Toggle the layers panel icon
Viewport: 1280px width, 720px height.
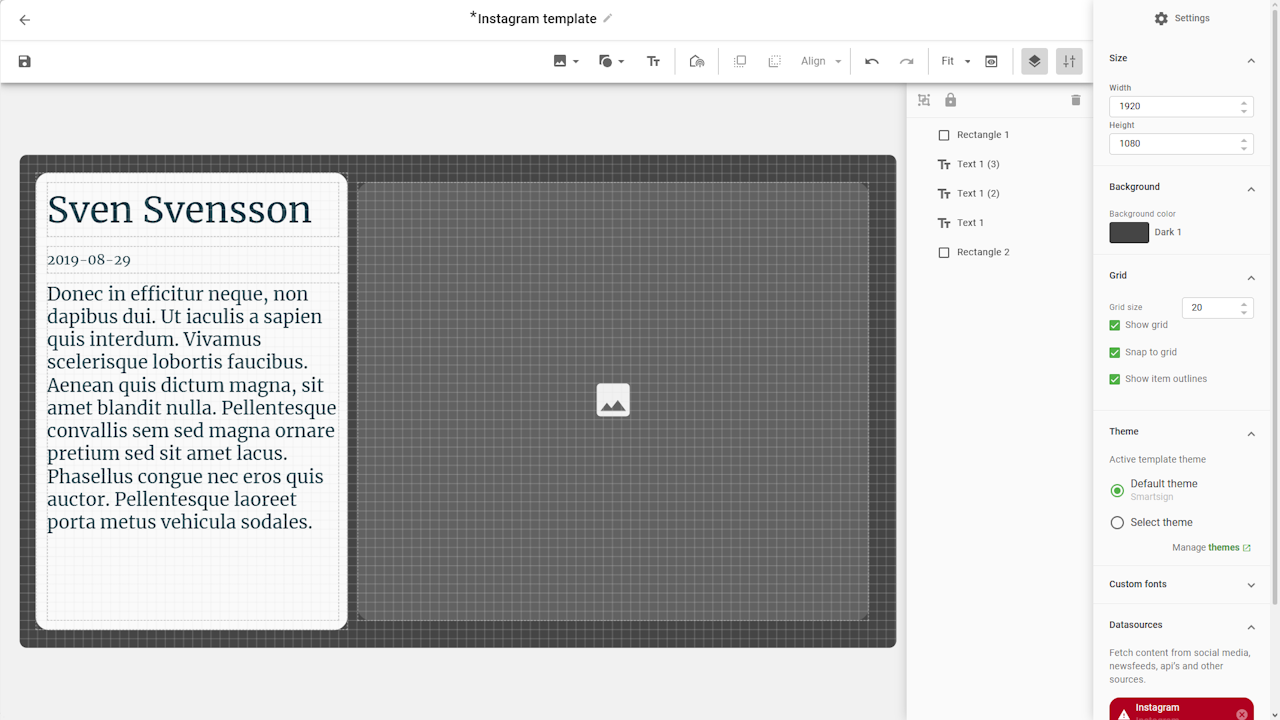tap(1034, 62)
